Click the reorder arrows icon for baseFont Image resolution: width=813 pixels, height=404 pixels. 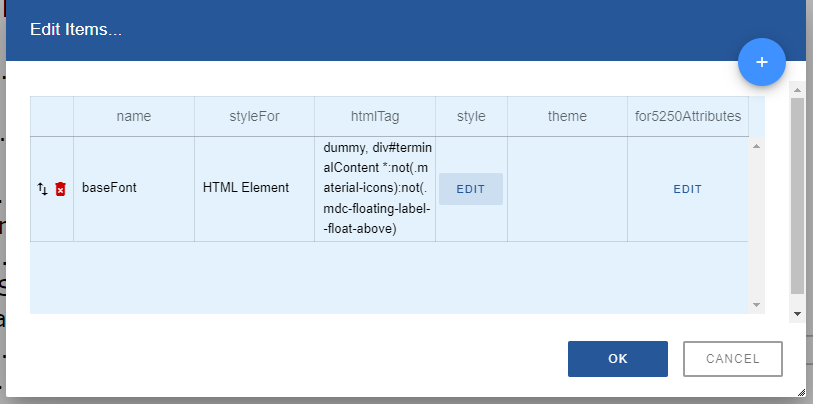pyautogui.click(x=42, y=189)
